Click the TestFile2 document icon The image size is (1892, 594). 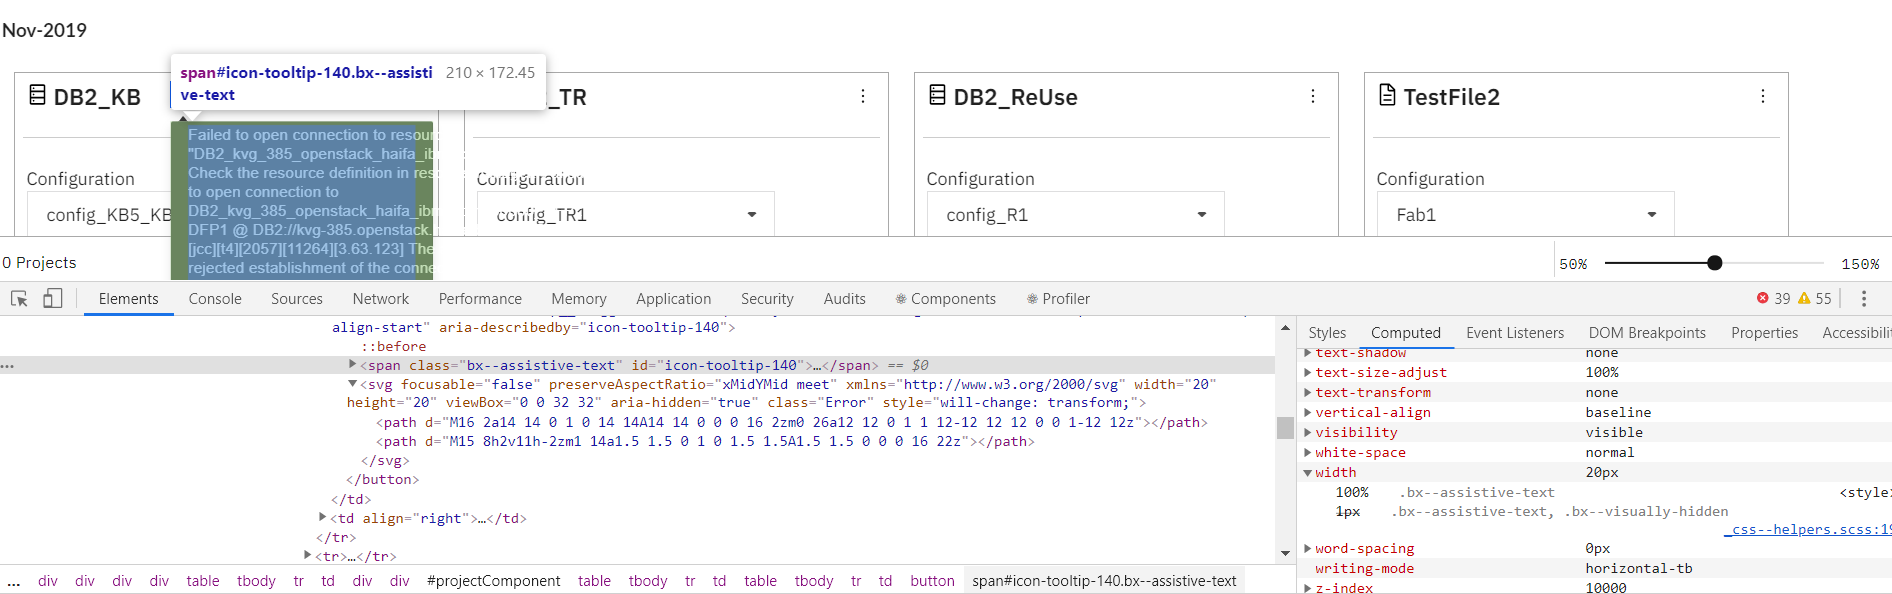1387,95
